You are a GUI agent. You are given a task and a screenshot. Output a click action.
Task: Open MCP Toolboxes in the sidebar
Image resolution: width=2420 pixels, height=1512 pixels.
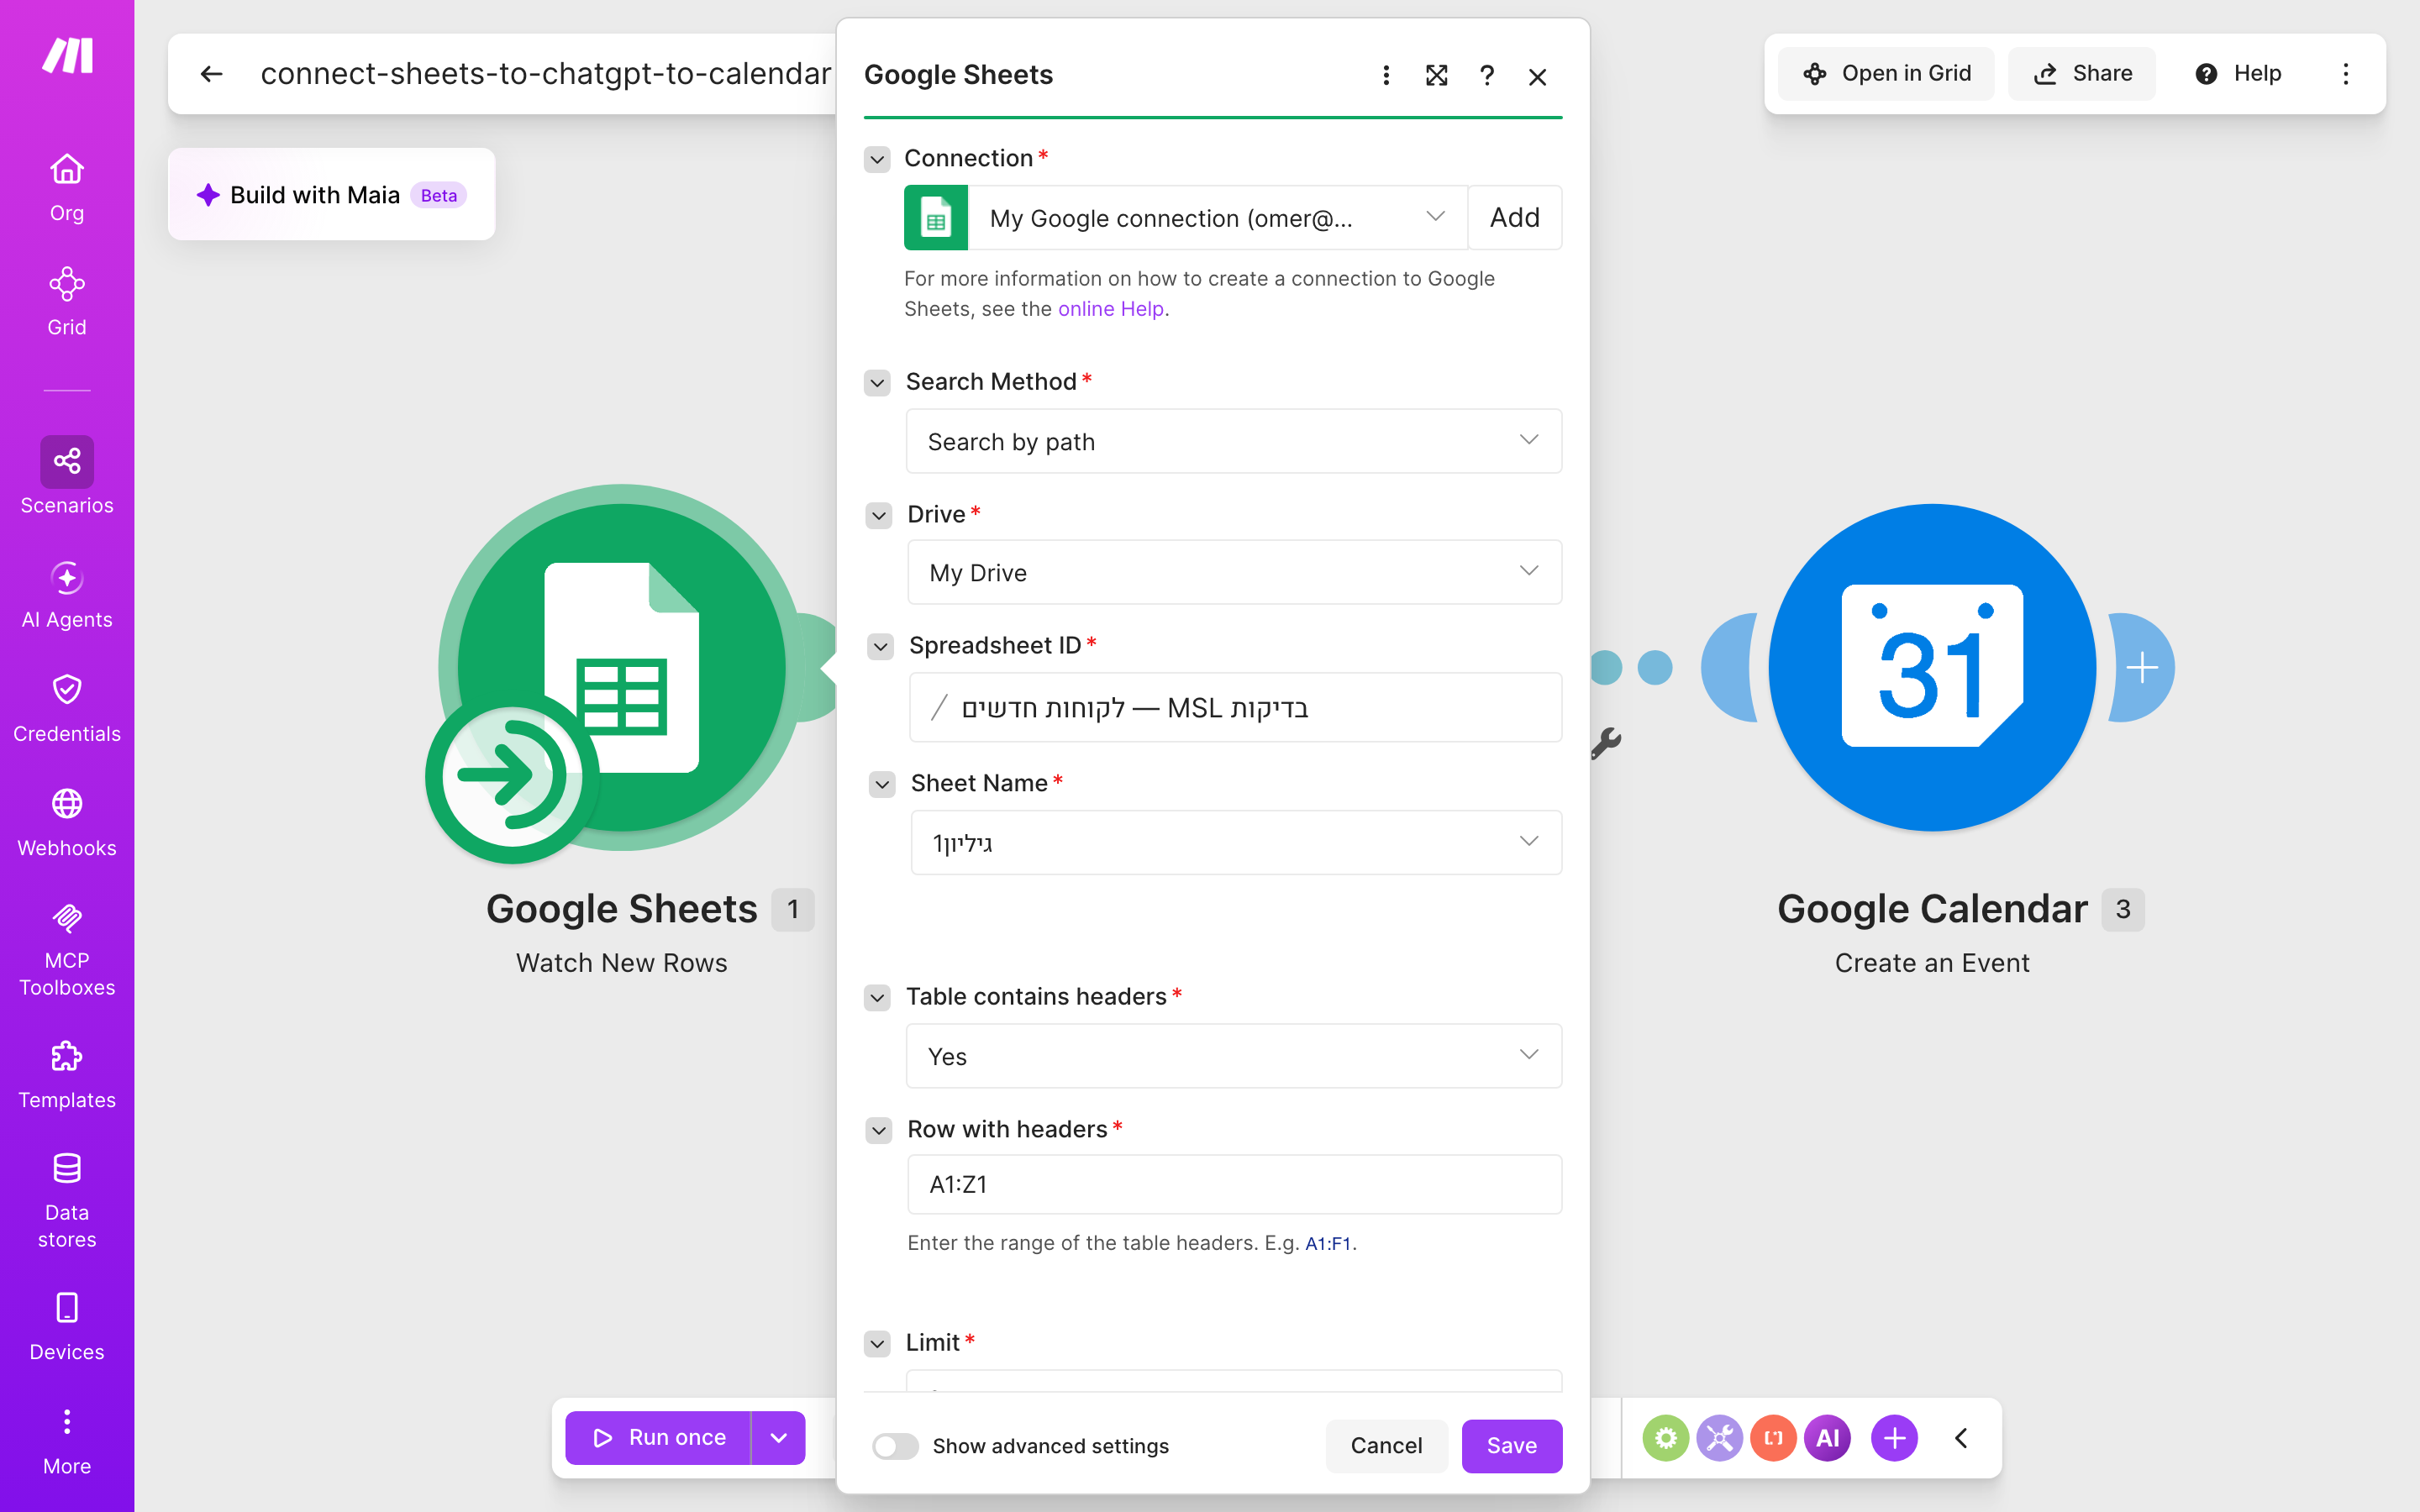[x=67, y=948]
